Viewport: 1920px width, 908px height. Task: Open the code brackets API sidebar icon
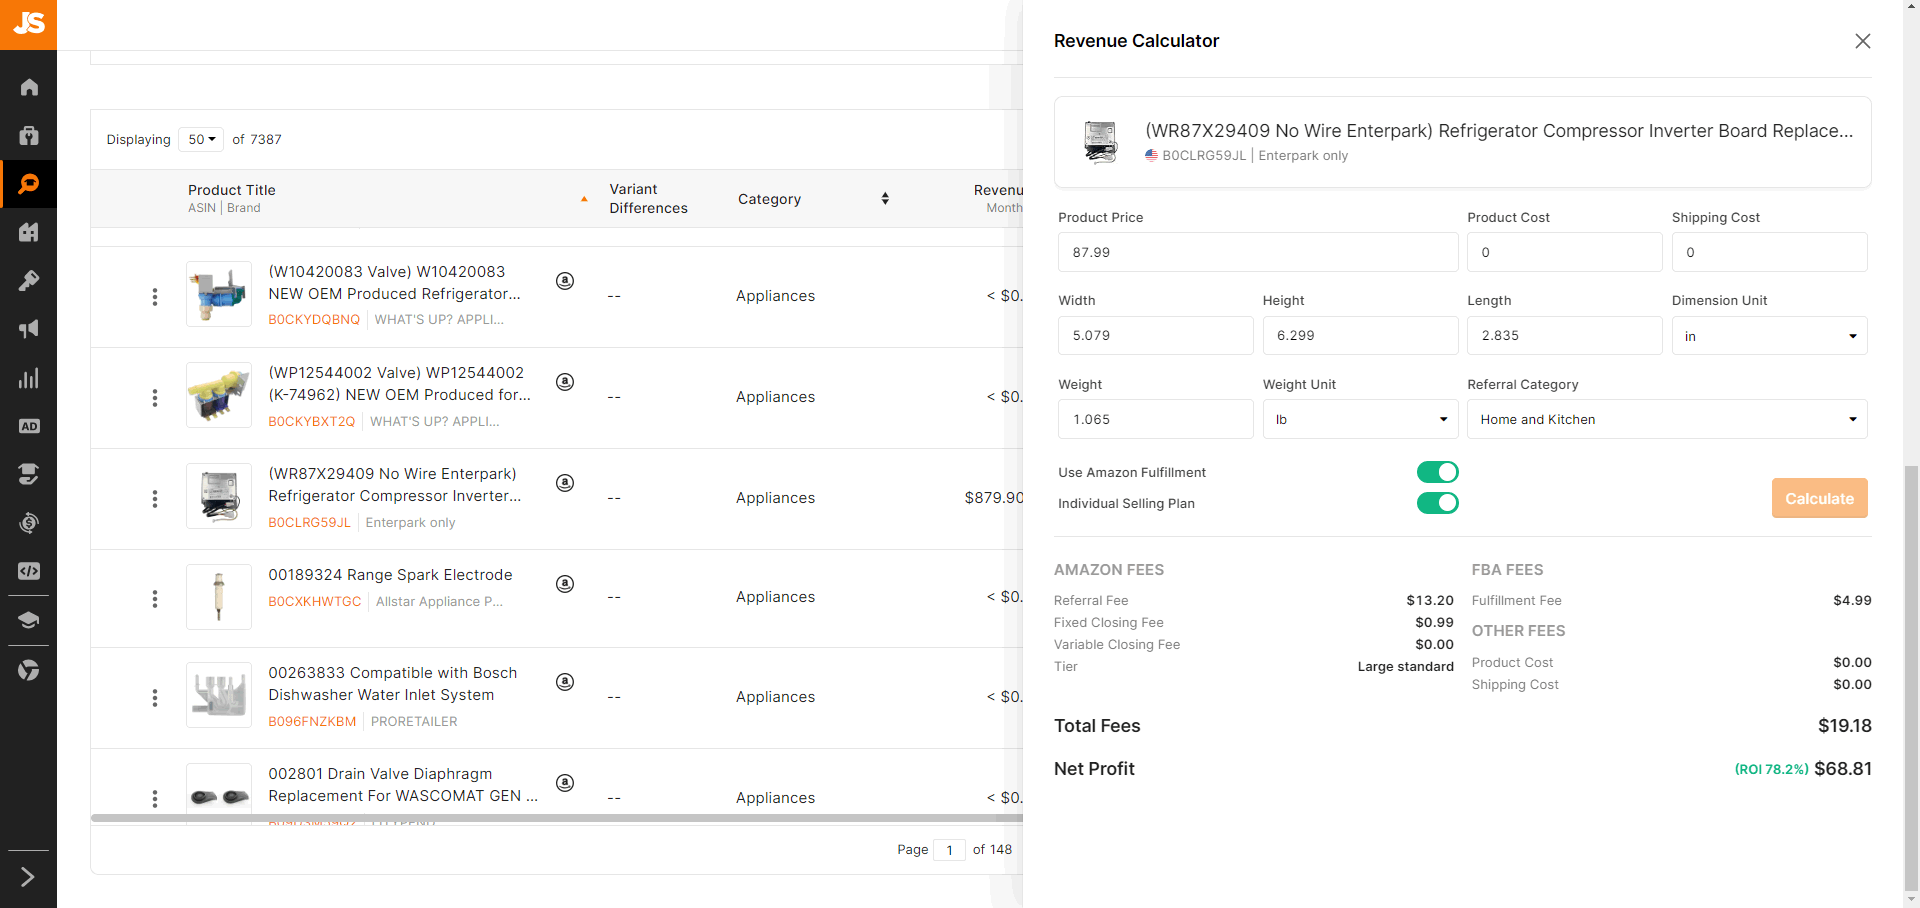(x=29, y=571)
